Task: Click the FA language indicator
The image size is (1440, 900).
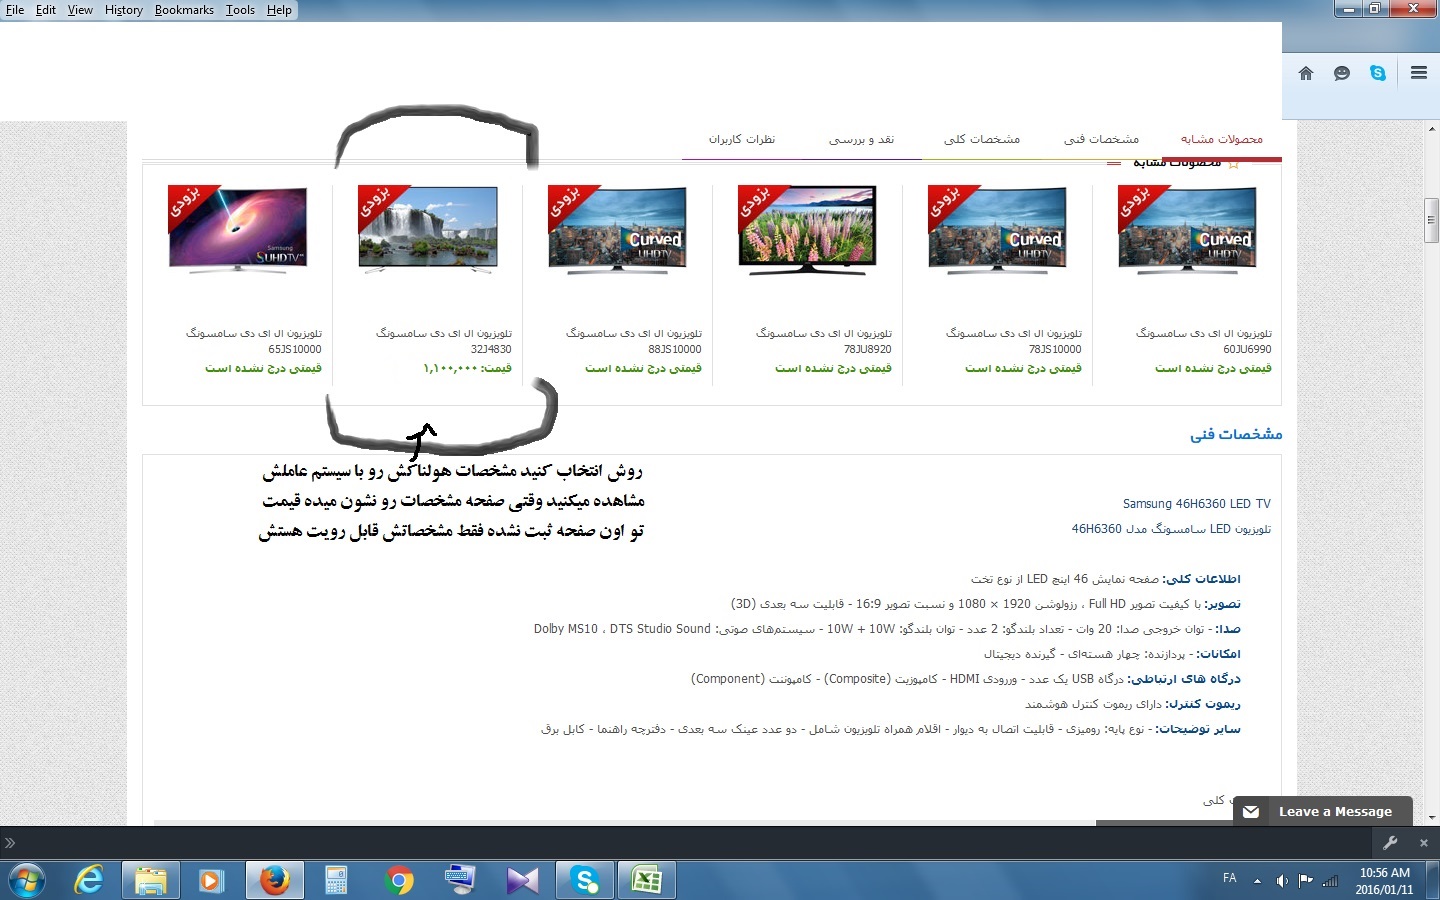Action: 1229,879
